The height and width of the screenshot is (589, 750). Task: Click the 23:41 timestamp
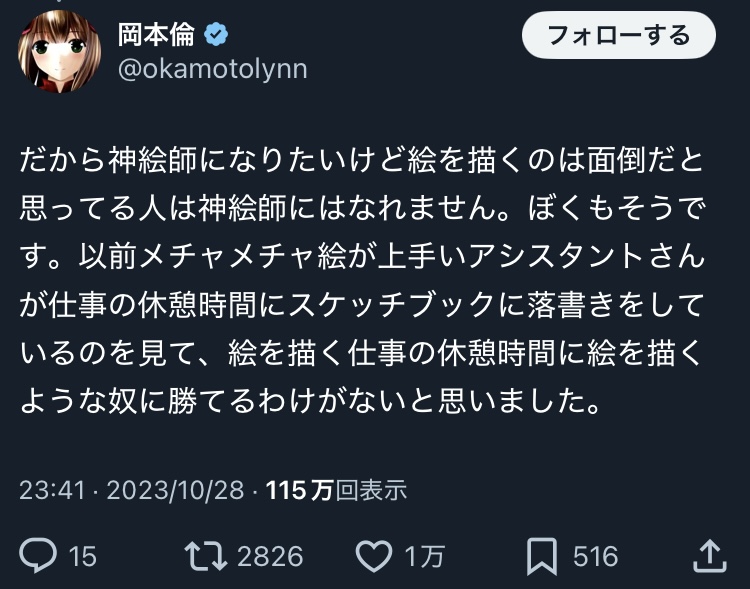click(48, 491)
